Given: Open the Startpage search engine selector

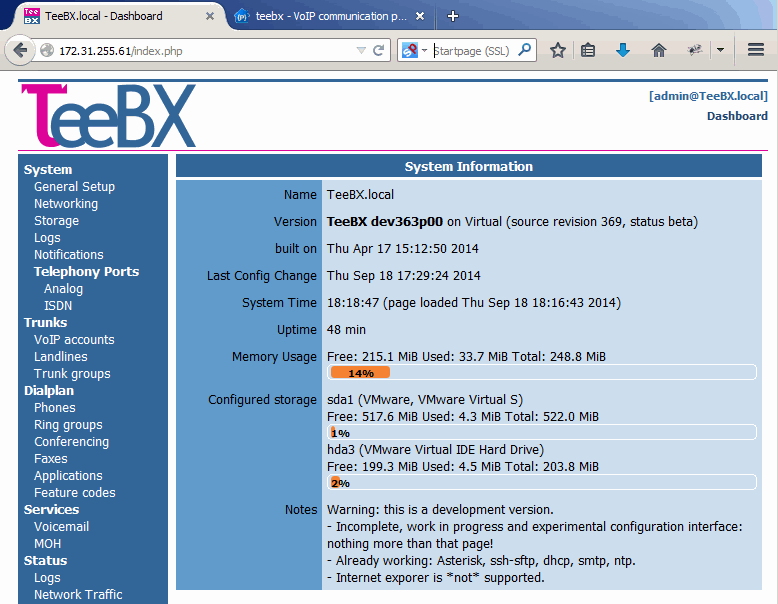Looking at the screenshot, I should coord(414,51).
